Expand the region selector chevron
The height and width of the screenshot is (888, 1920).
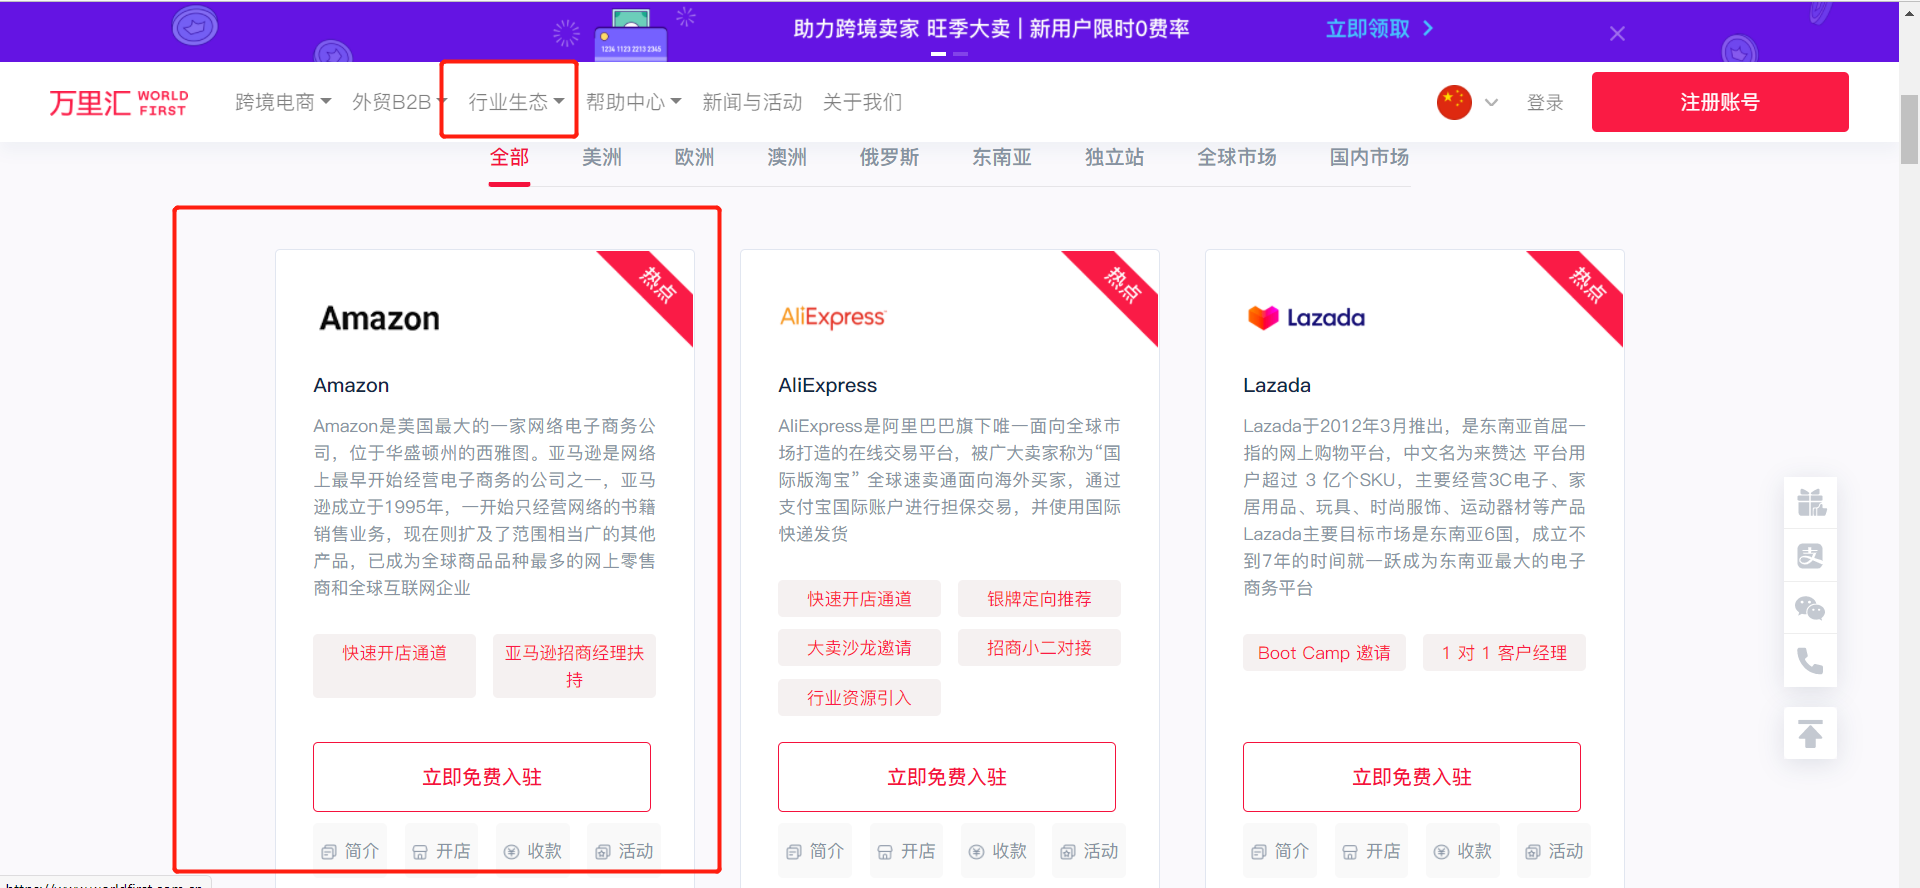tap(1491, 102)
